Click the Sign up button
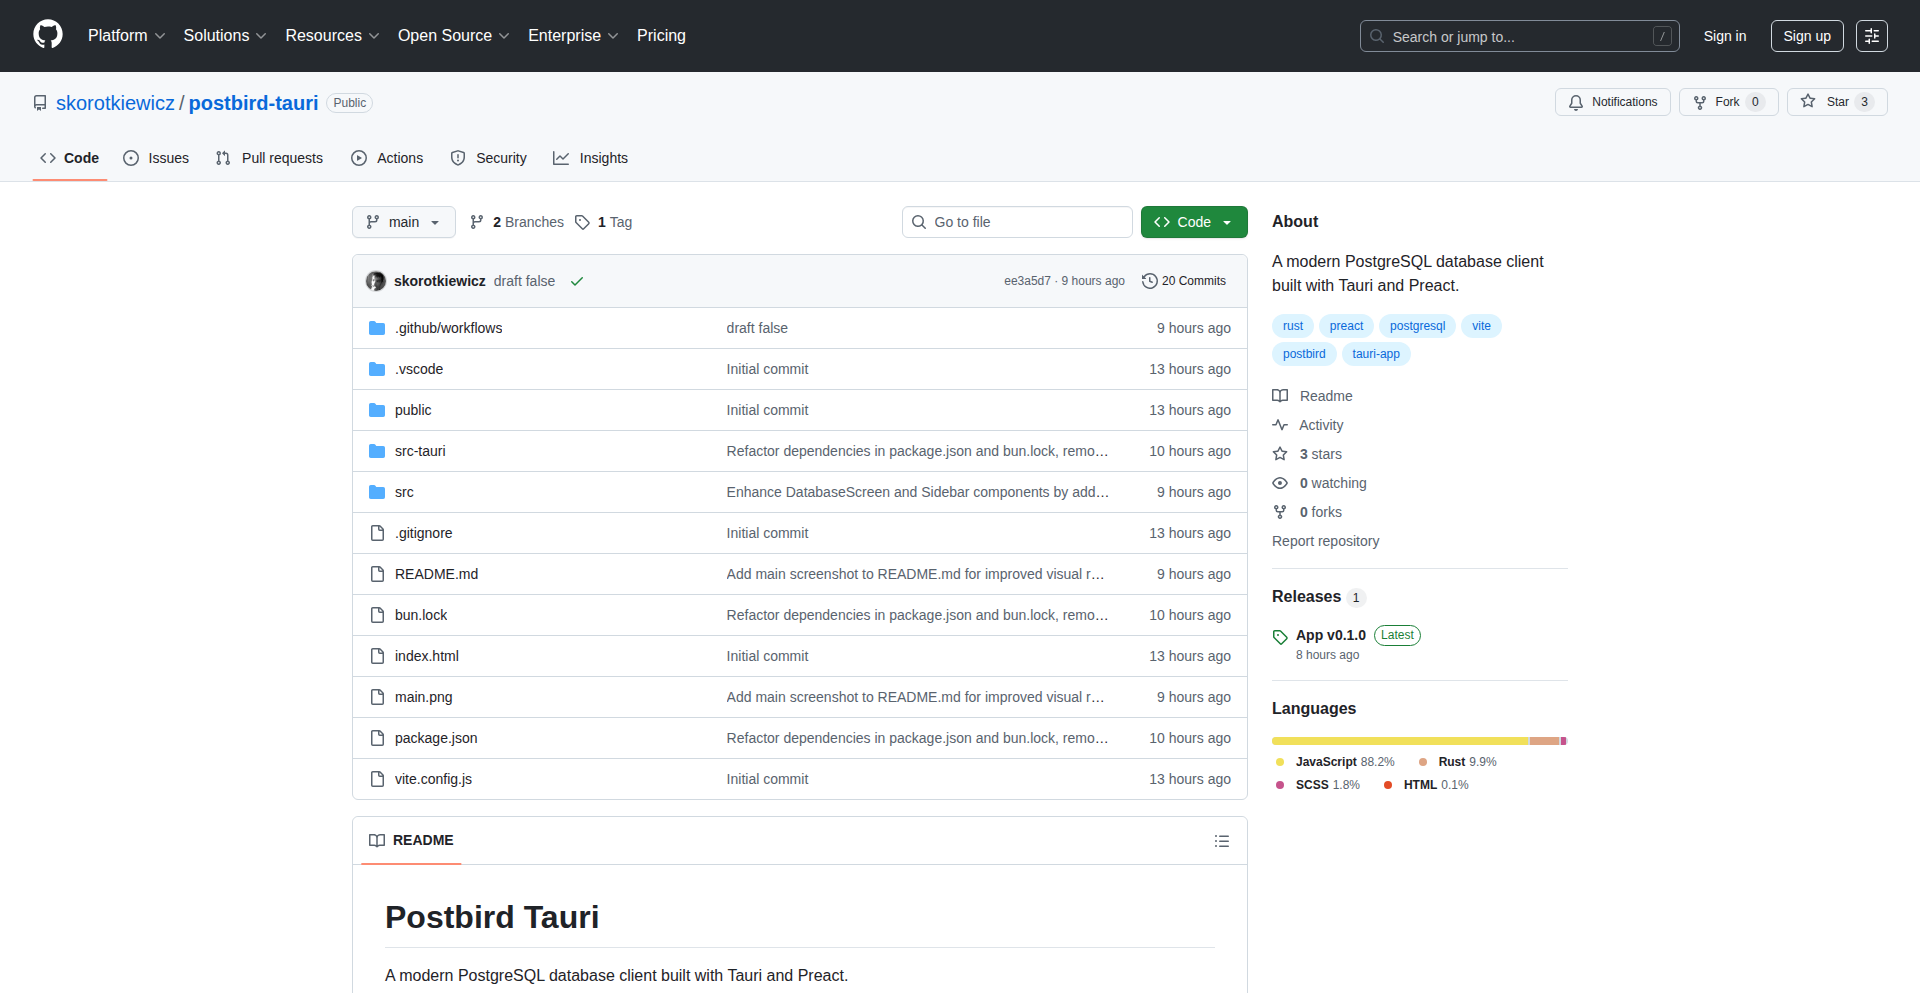The height and width of the screenshot is (993, 1920). 1807,36
